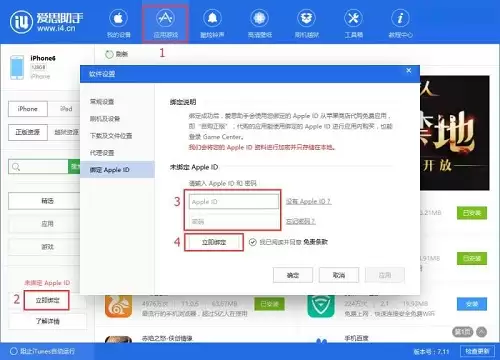Click the password (密码) input field
The image size is (500, 360).
point(234,221)
